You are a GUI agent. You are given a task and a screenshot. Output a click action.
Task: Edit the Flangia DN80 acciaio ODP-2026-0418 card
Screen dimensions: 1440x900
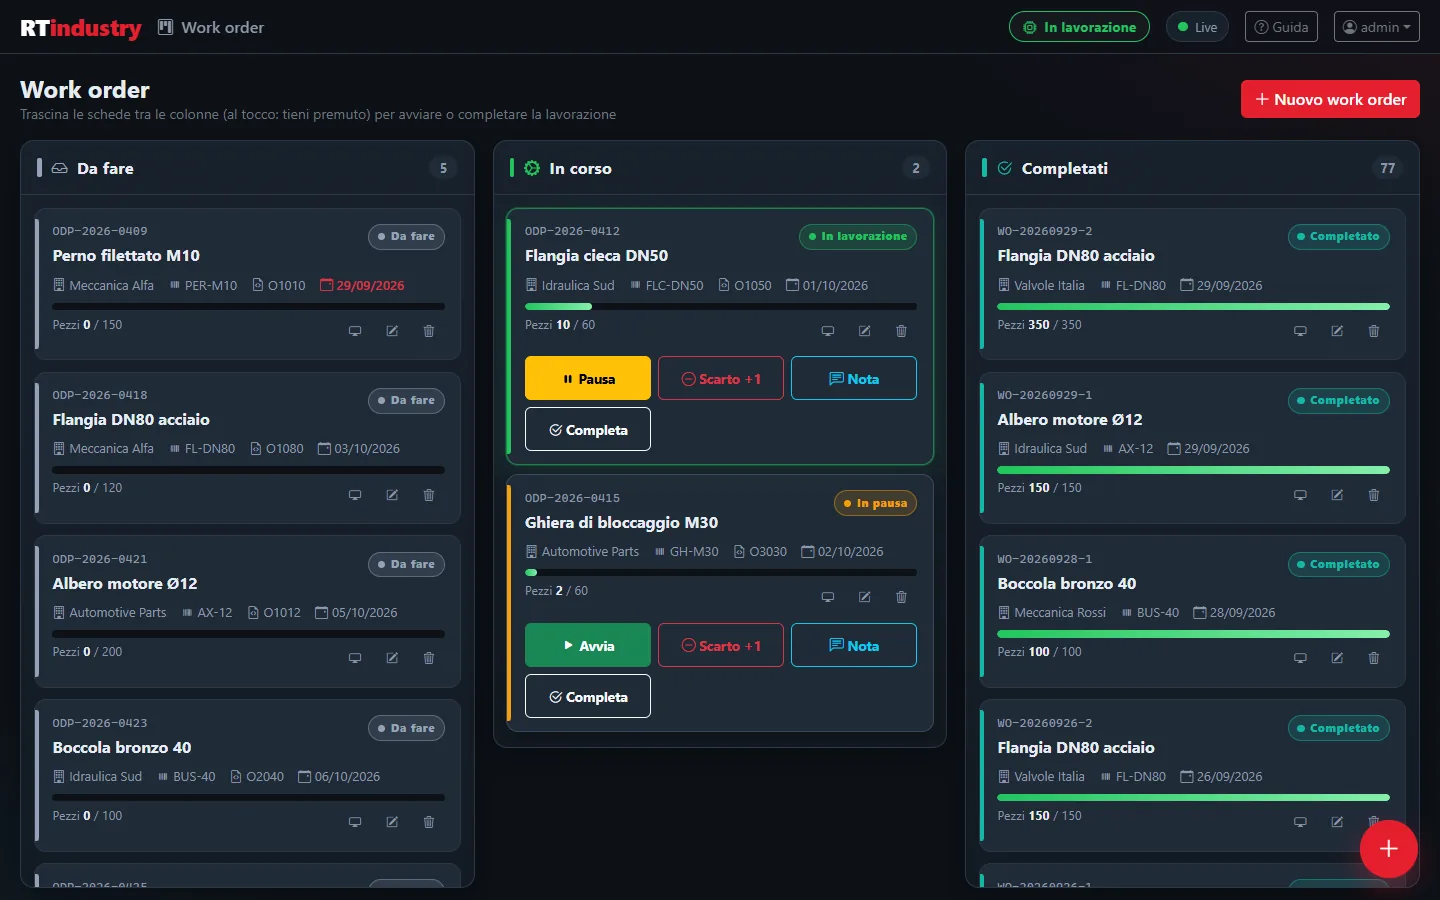click(x=392, y=495)
